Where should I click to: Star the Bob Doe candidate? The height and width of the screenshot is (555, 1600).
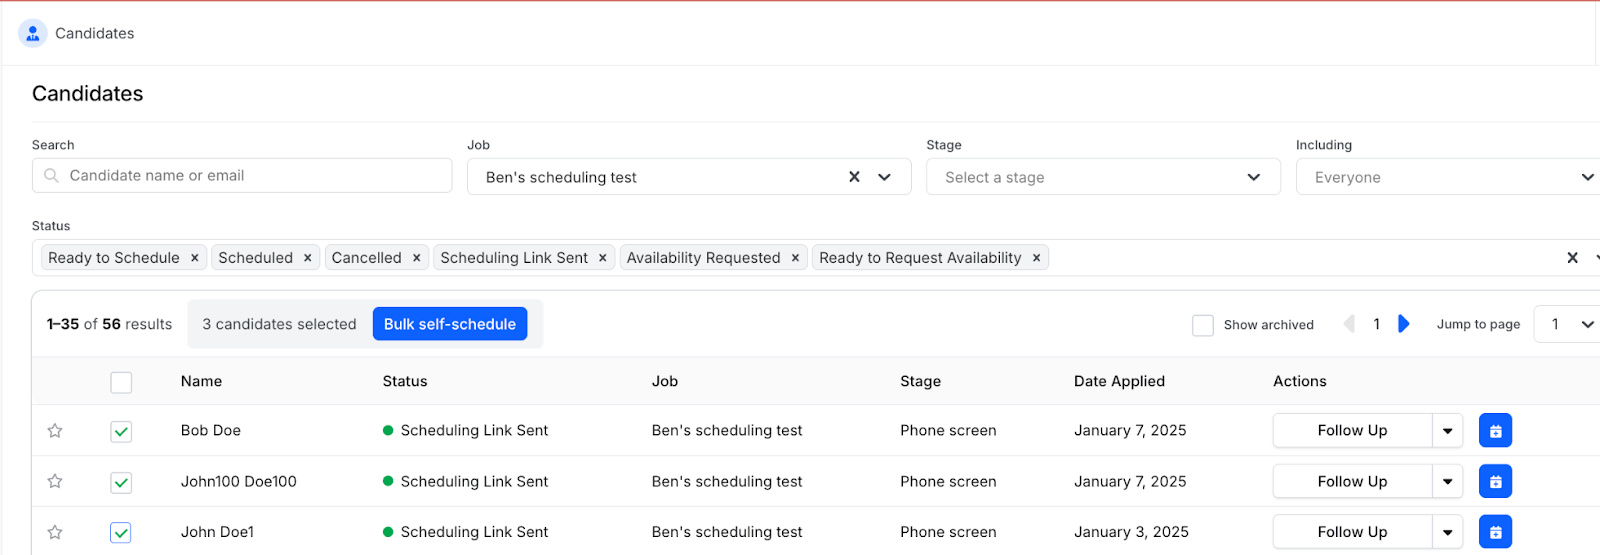[x=55, y=431]
